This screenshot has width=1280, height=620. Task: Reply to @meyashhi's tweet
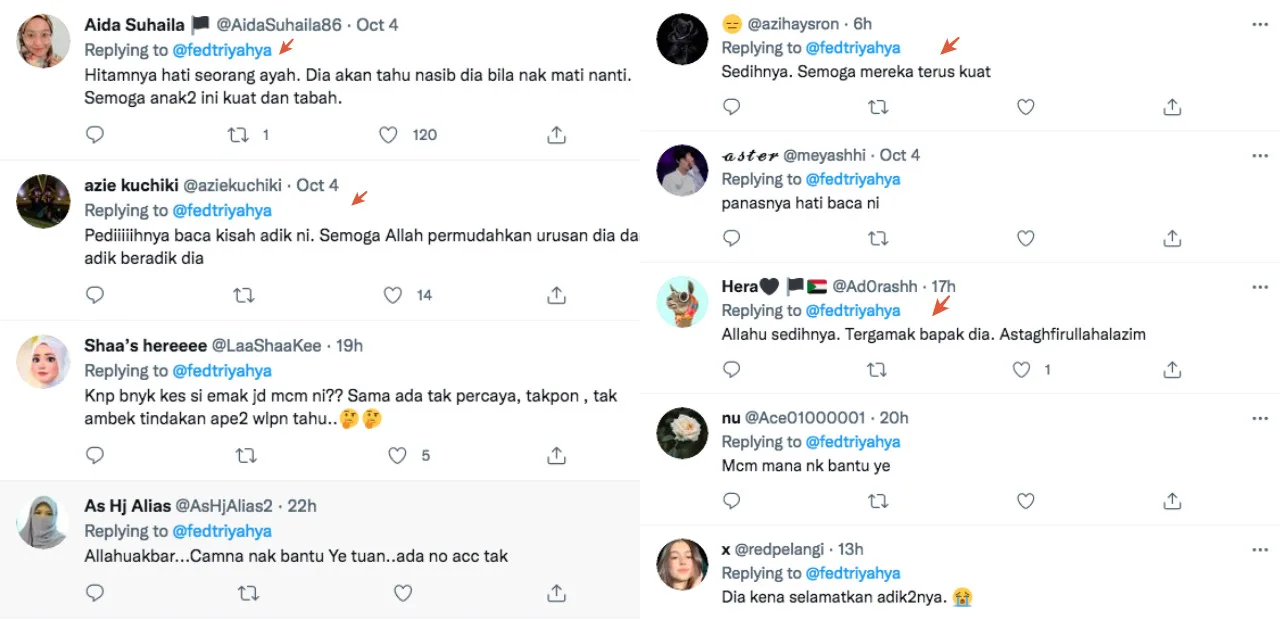(x=732, y=238)
